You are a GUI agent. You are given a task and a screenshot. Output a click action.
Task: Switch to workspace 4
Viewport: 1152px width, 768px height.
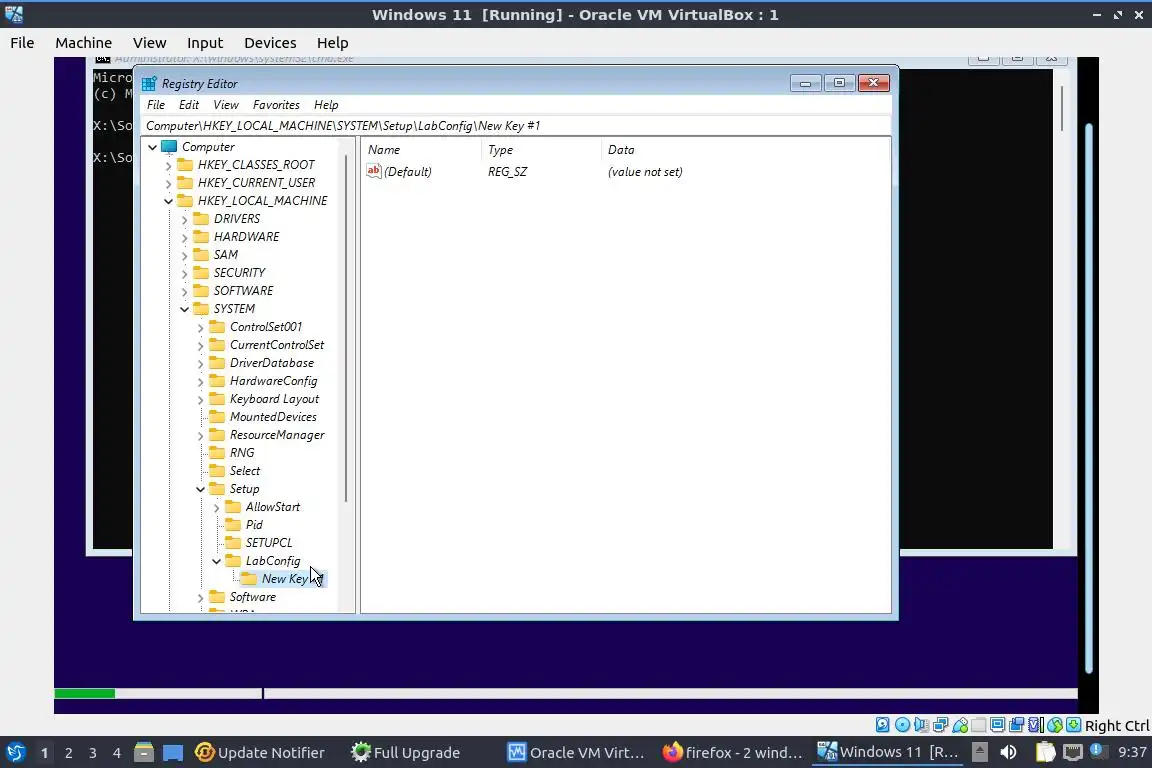click(117, 753)
